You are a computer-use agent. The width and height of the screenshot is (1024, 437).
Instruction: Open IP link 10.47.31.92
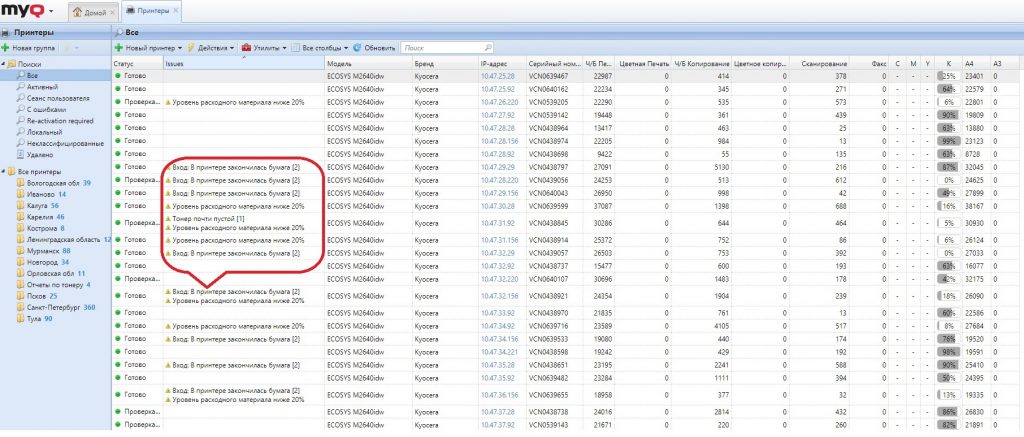click(x=497, y=223)
